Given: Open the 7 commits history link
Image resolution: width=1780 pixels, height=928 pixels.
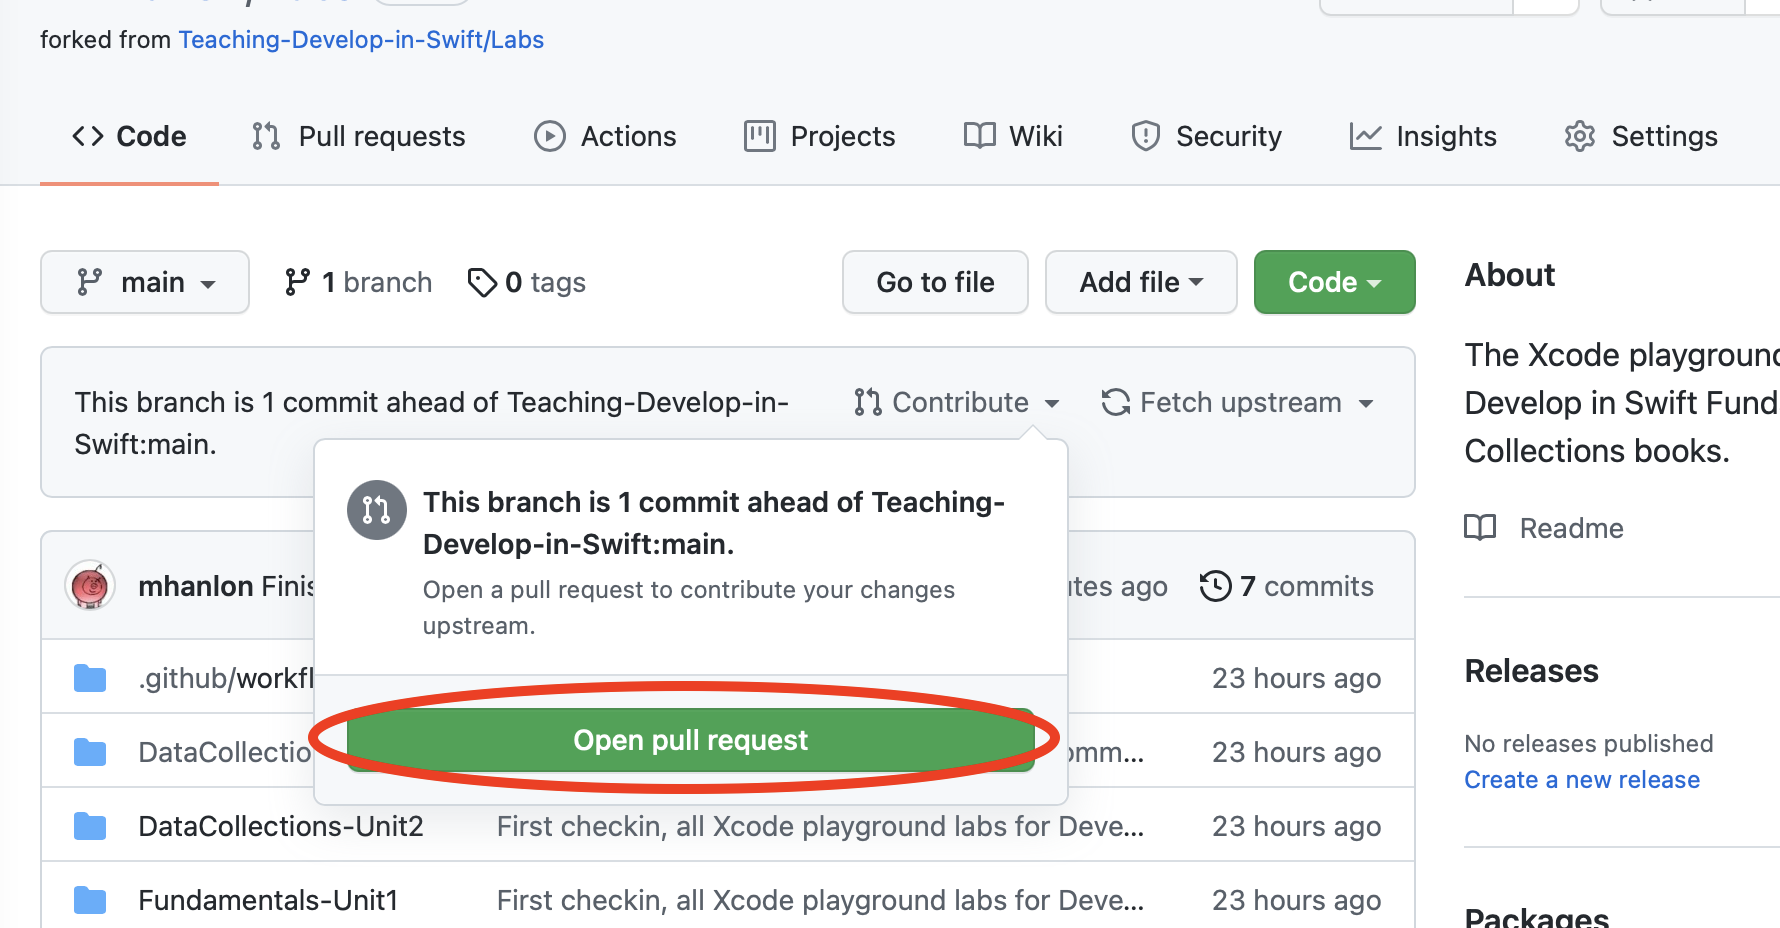Looking at the screenshot, I should click(1287, 586).
